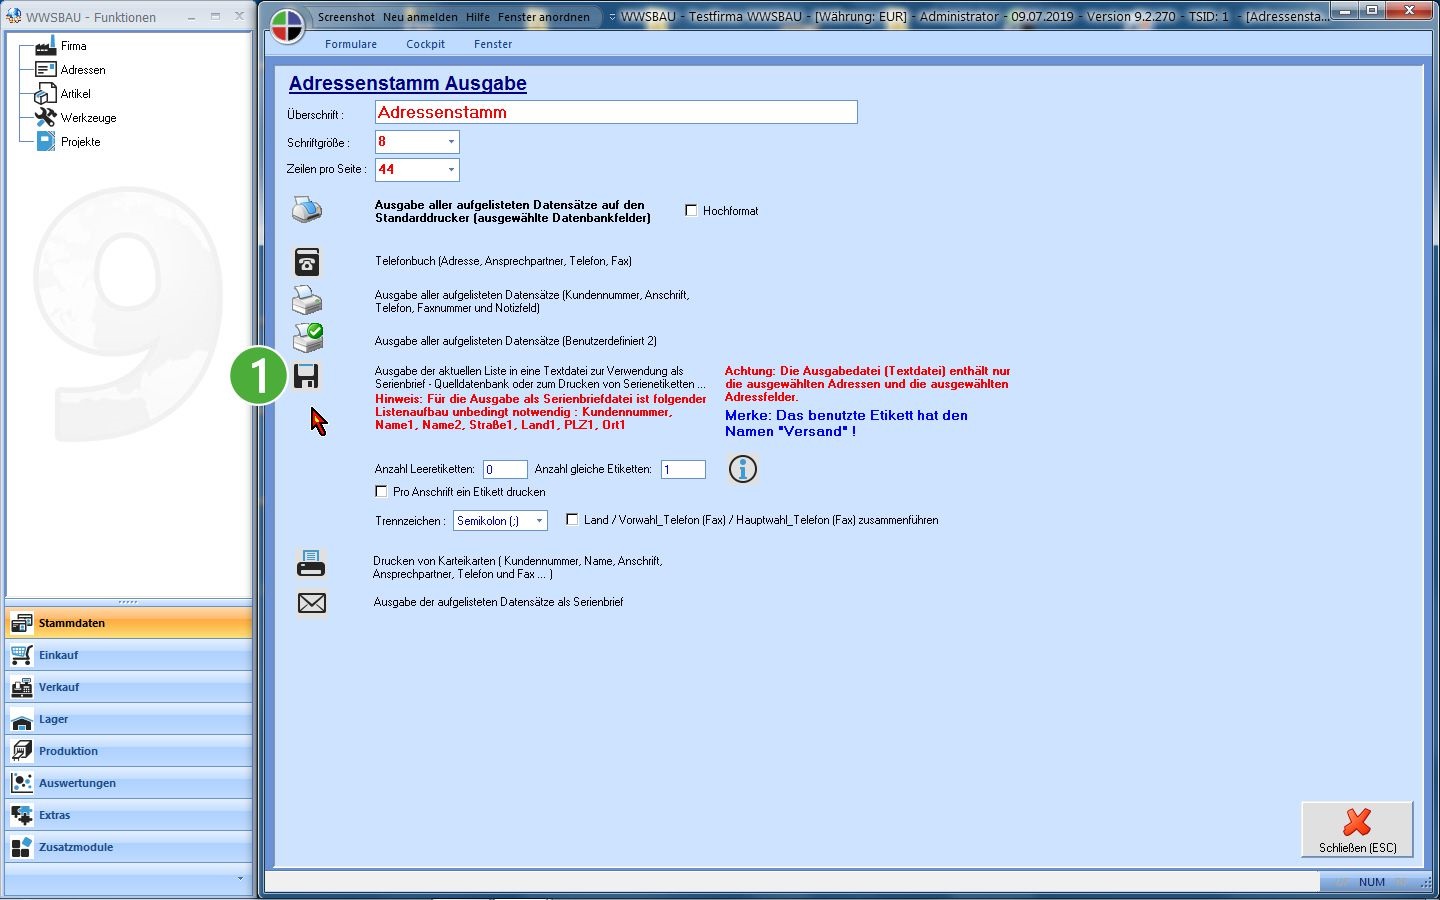Click the floppy disk text file export icon
The image size is (1440, 900).
pos(306,376)
